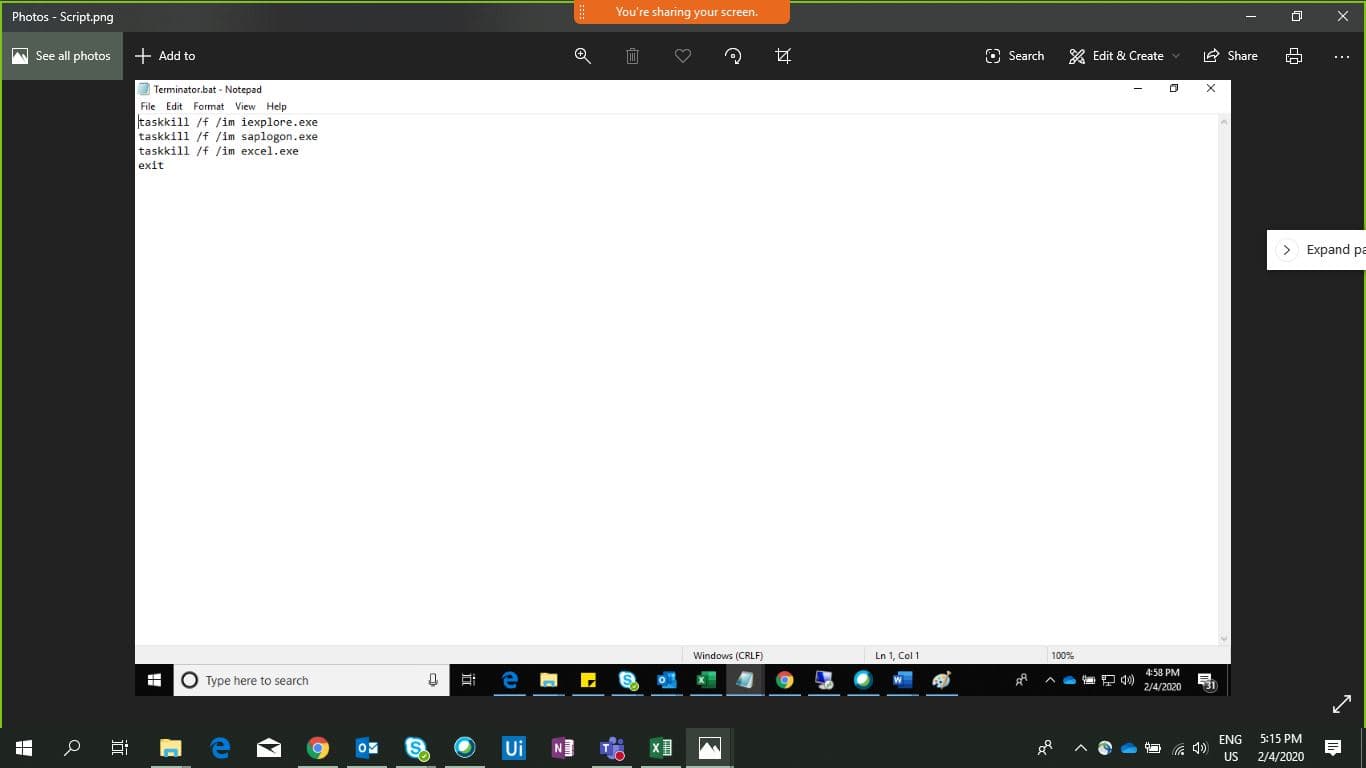The image size is (1366, 768).
Task: Open the See more ellipsis menu
Action: click(1342, 56)
